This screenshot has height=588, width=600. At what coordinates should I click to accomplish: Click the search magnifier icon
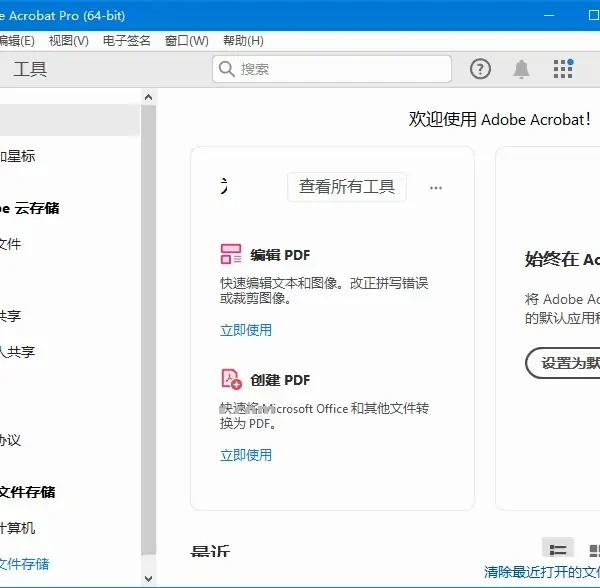pyautogui.click(x=227, y=69)
